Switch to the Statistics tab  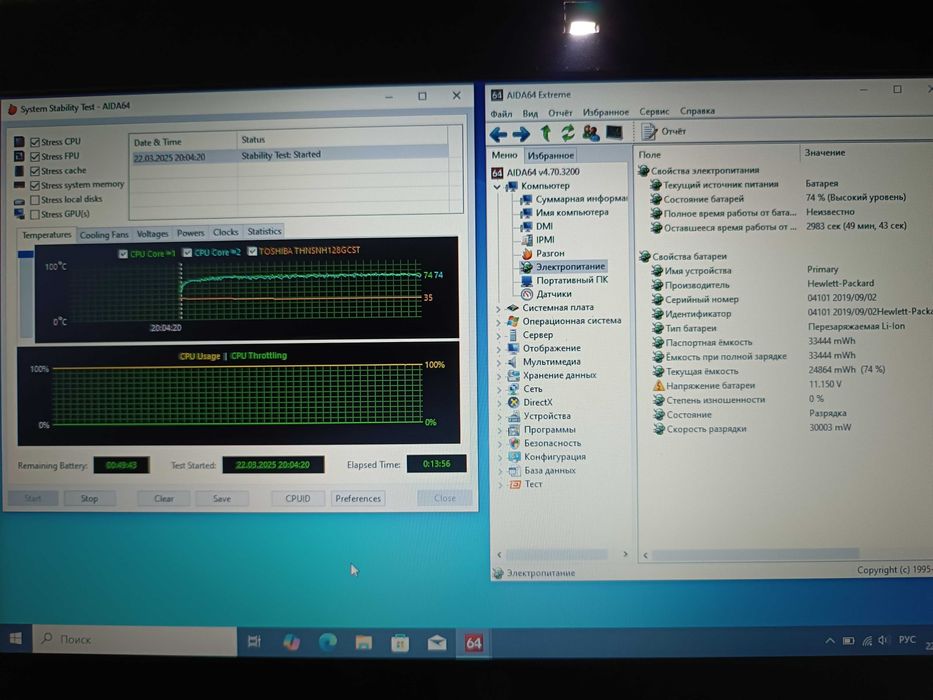pyautogui.click(x=264, y=232)
